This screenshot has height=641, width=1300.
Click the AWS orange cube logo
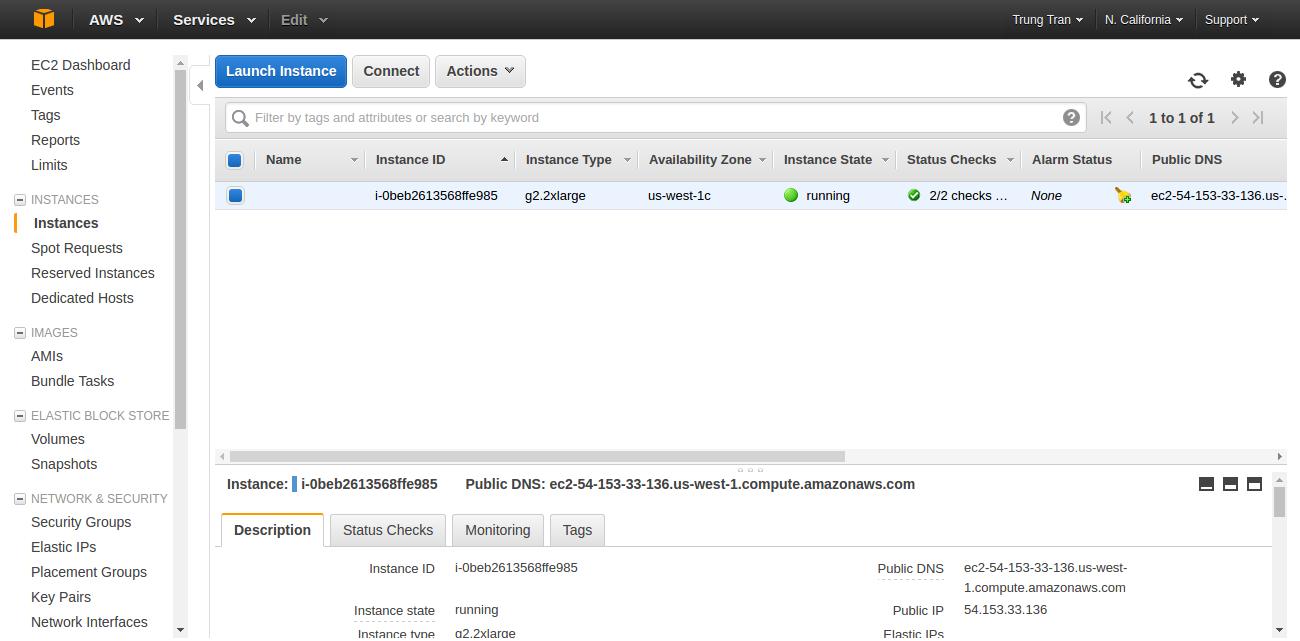click(43, 19)
